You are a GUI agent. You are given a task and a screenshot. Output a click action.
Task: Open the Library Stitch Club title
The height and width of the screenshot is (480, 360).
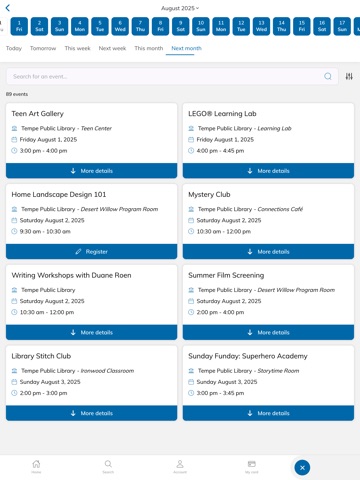[41, 356]
